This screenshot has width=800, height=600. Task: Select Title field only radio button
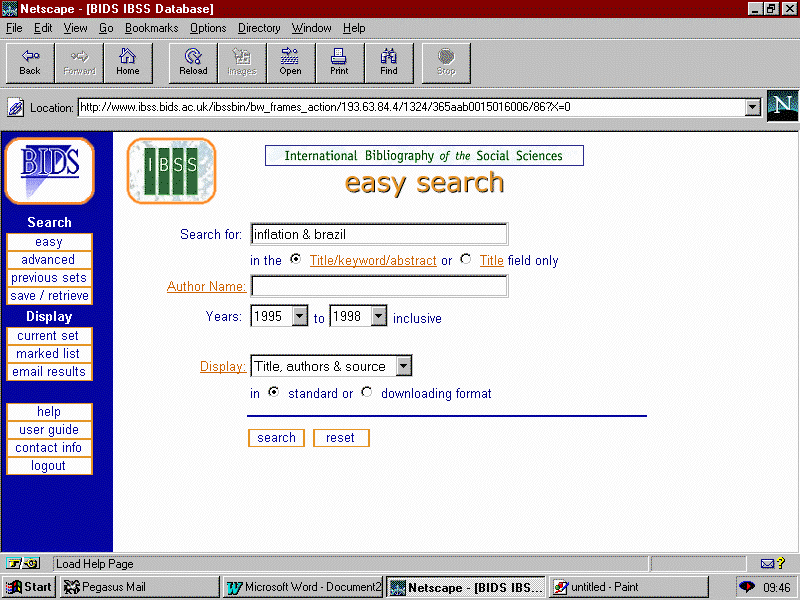click(465, 259)
